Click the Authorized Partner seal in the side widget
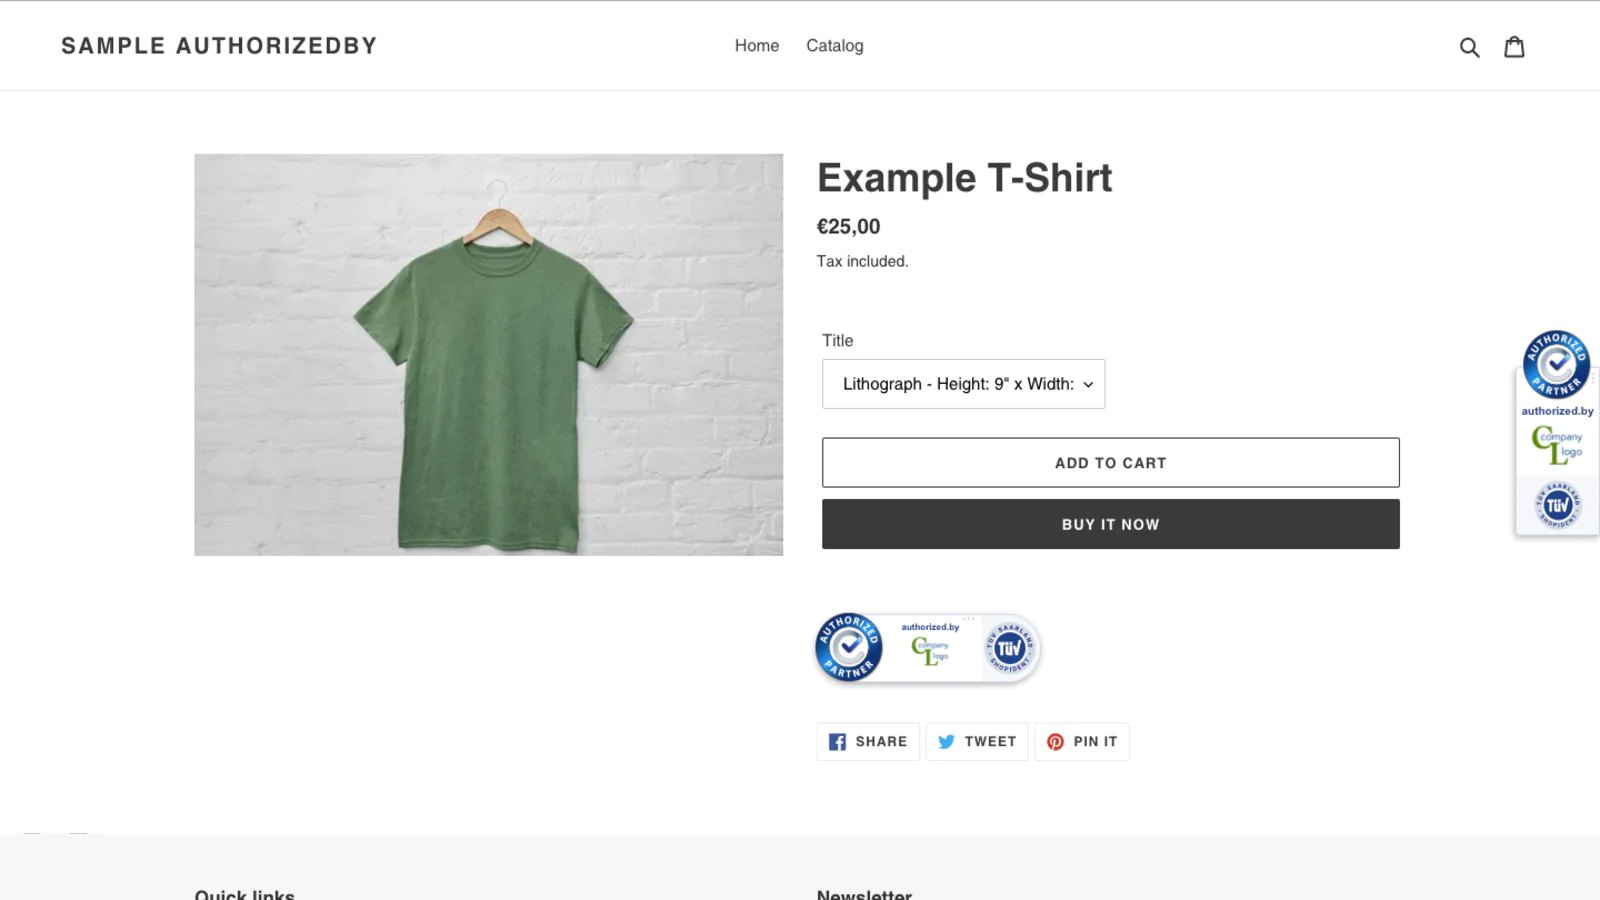1600x900 pixels. click(x=1556, y=364)
